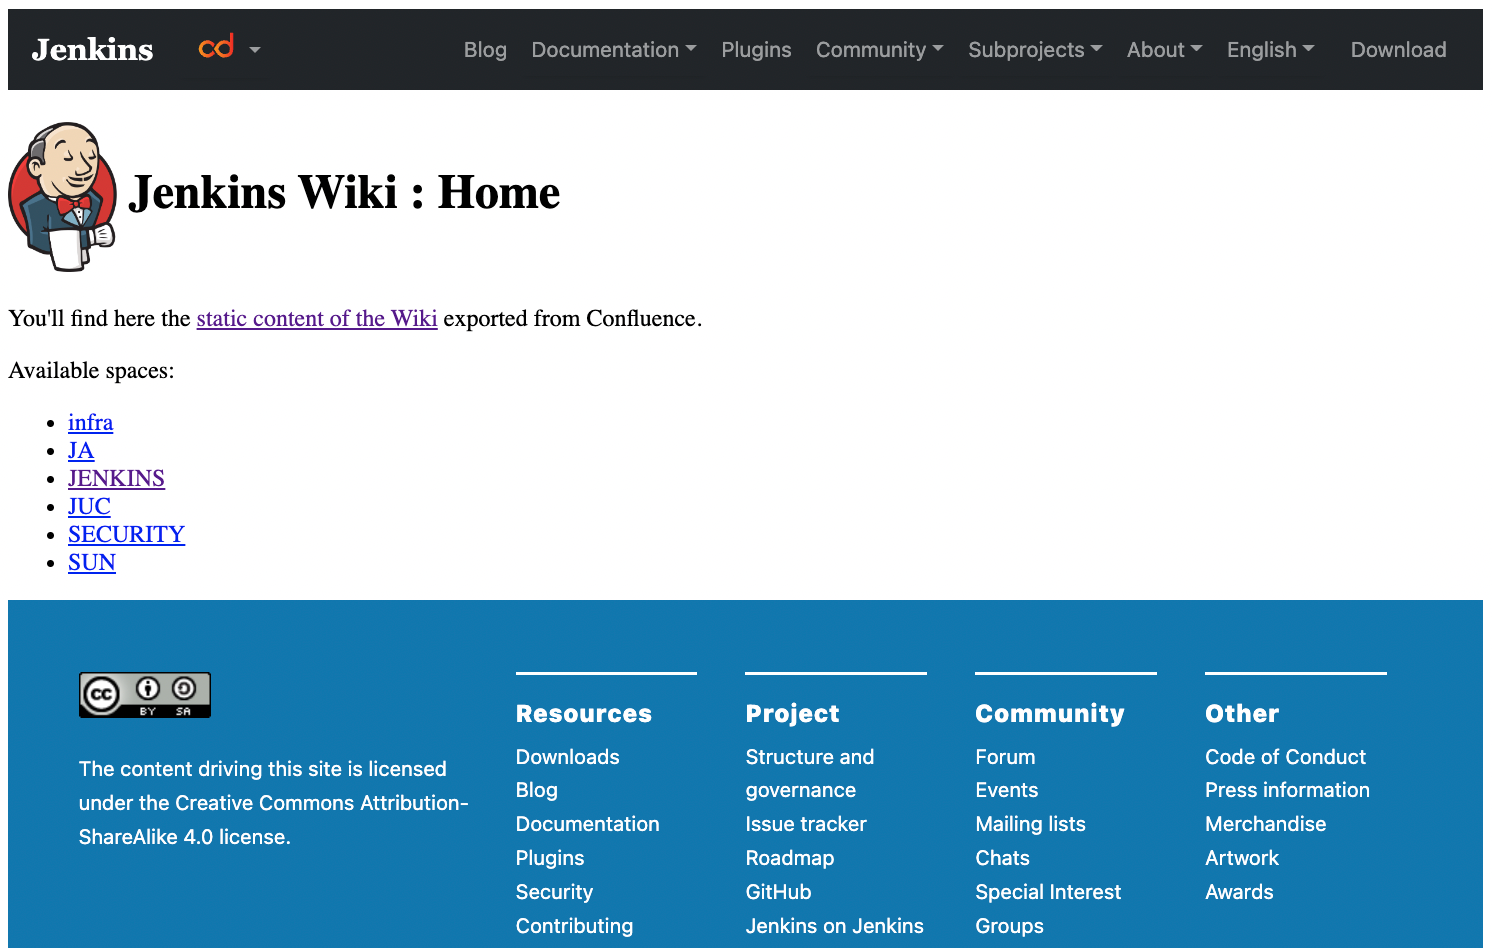Expand the CD Foundation dropdown arrow

pyautogui.click(x=255, y=50)
